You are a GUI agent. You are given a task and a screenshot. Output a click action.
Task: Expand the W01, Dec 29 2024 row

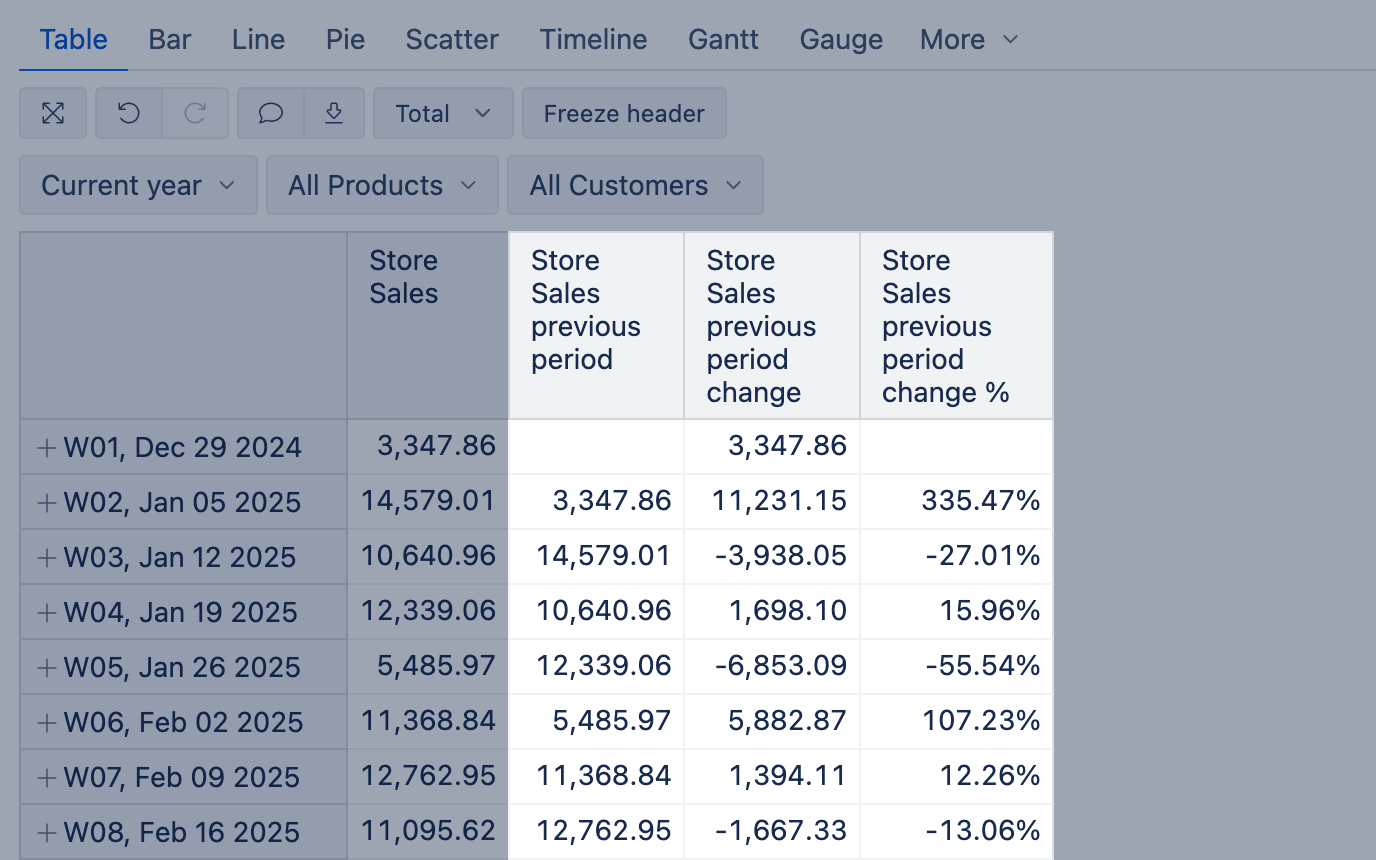click(46, 447)
